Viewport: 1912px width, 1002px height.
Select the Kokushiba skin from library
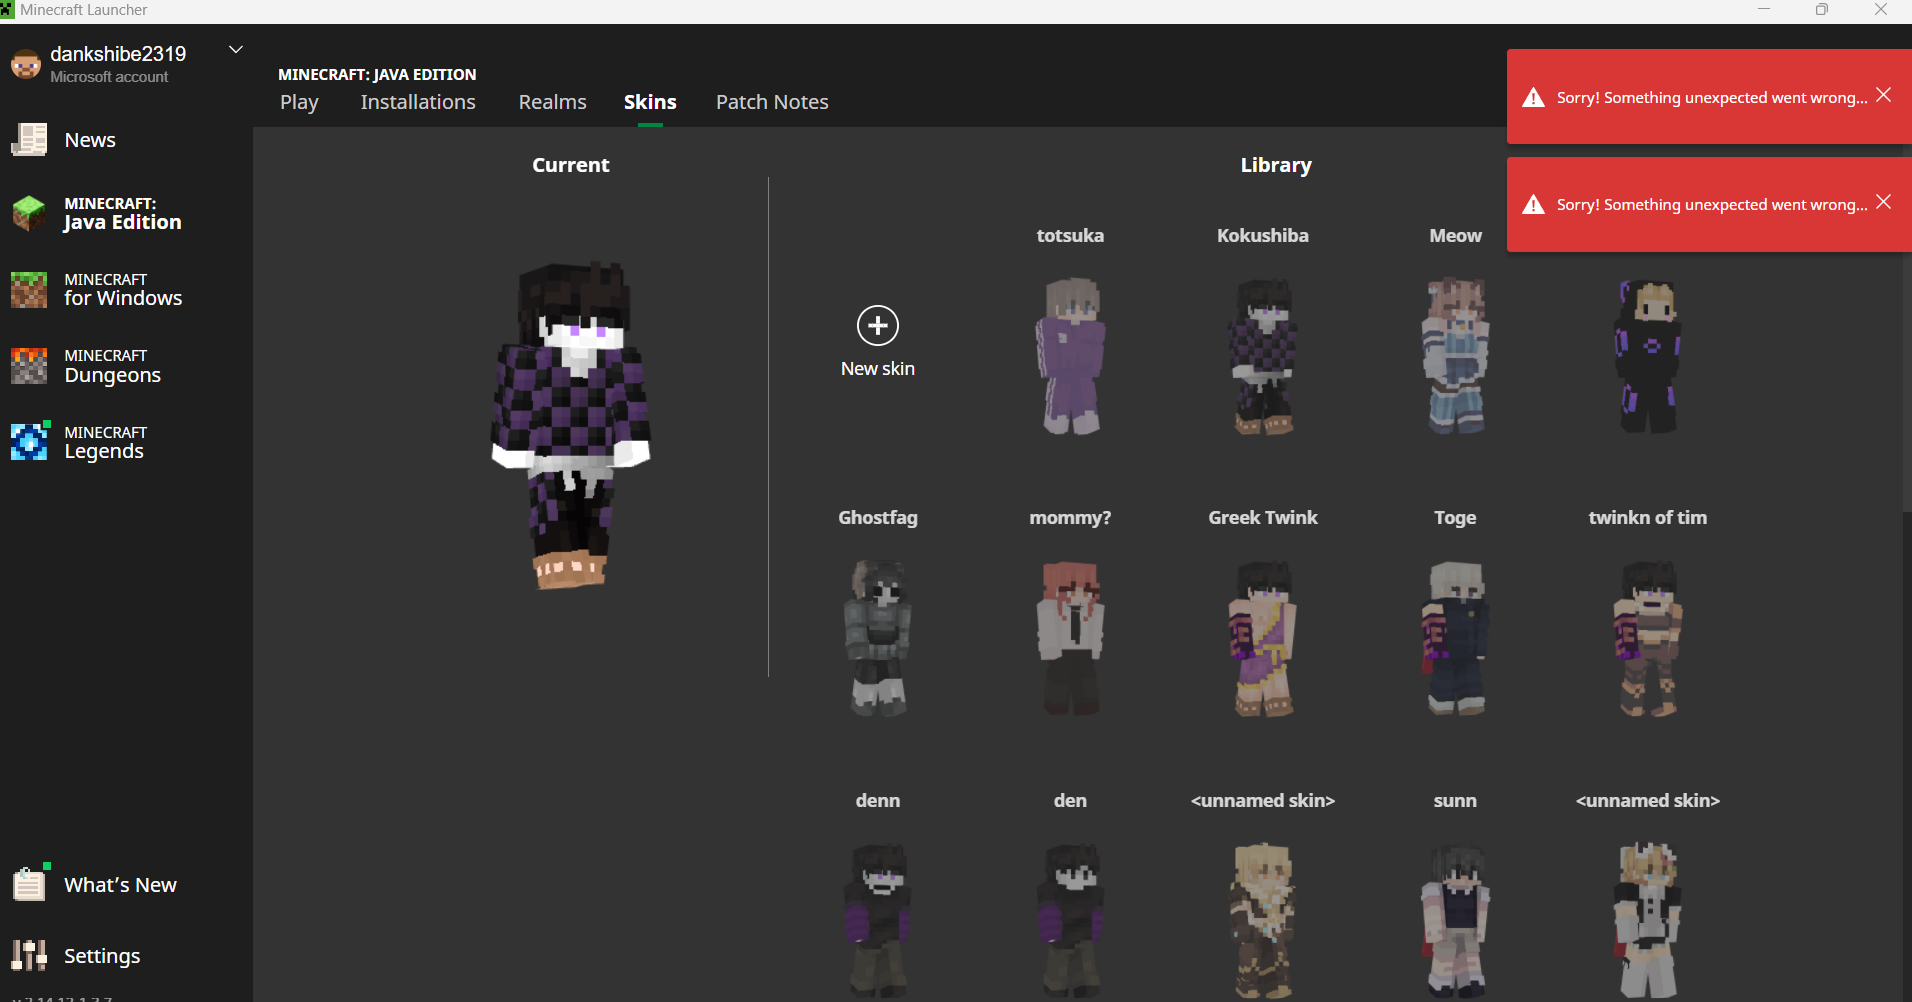click(1262, 356)
